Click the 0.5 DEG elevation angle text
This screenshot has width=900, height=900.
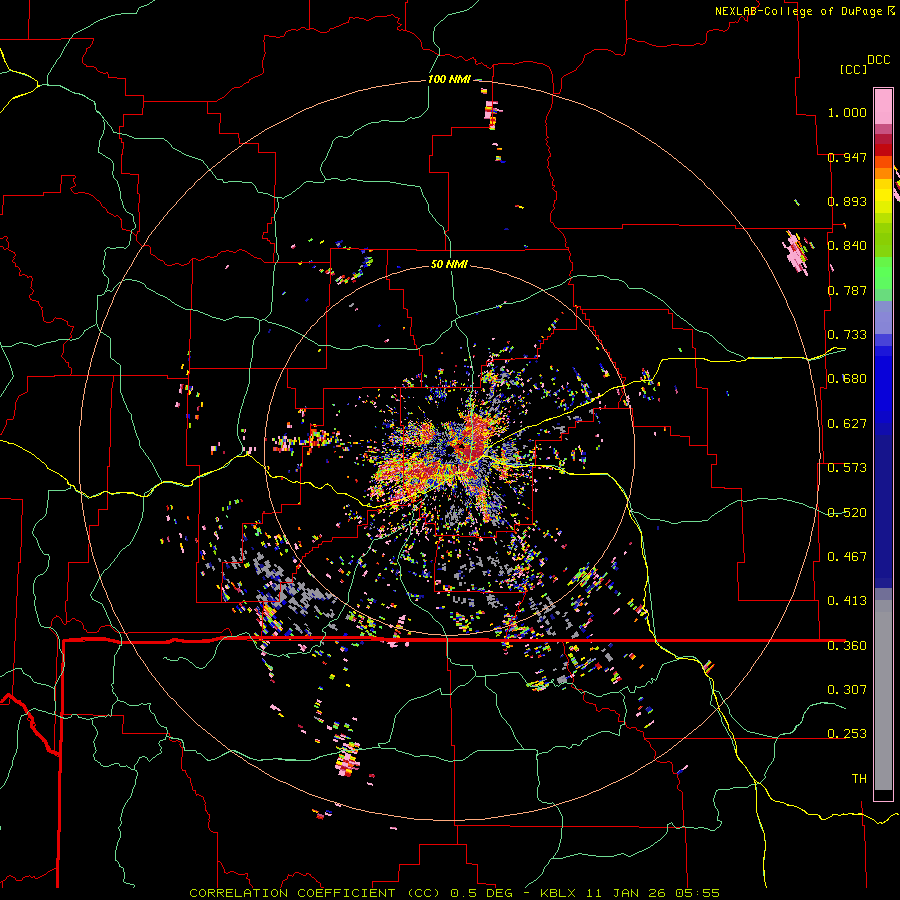481,893
